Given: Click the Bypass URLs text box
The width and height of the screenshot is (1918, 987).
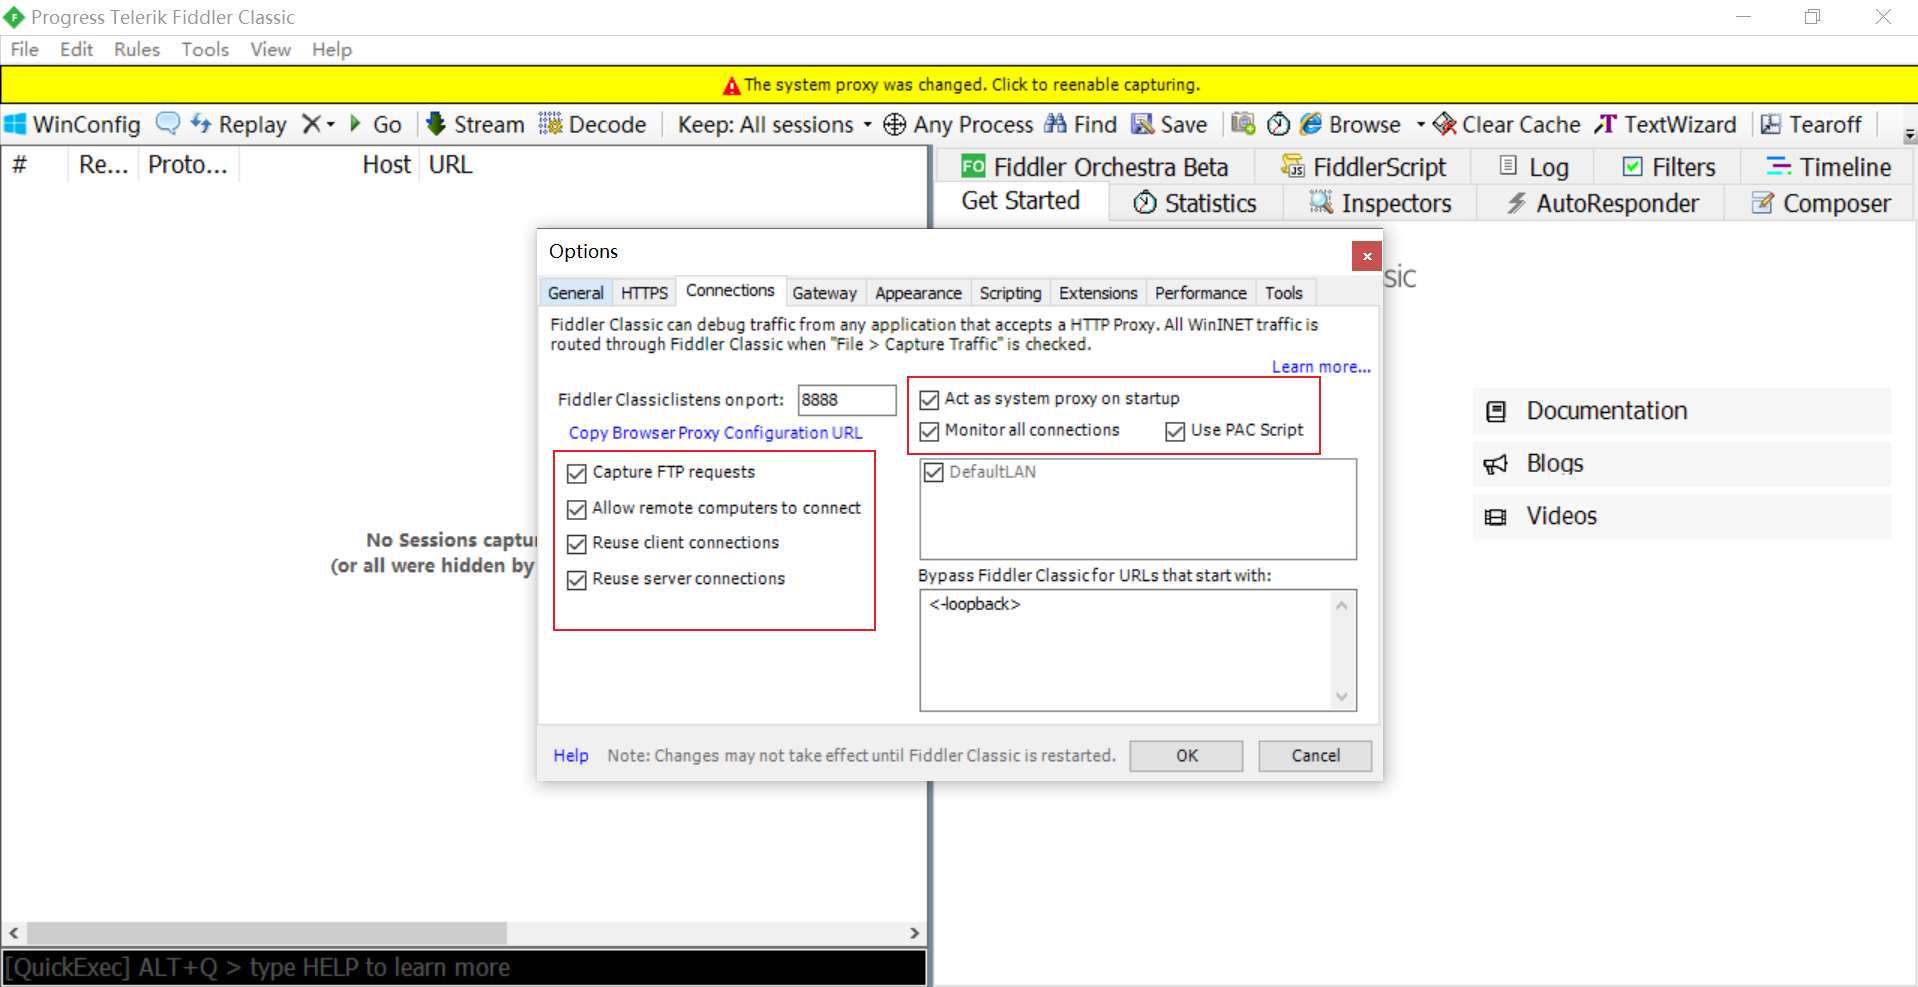Looking at the screenshot, I should pyautogui.click(x=1138, y=650).
